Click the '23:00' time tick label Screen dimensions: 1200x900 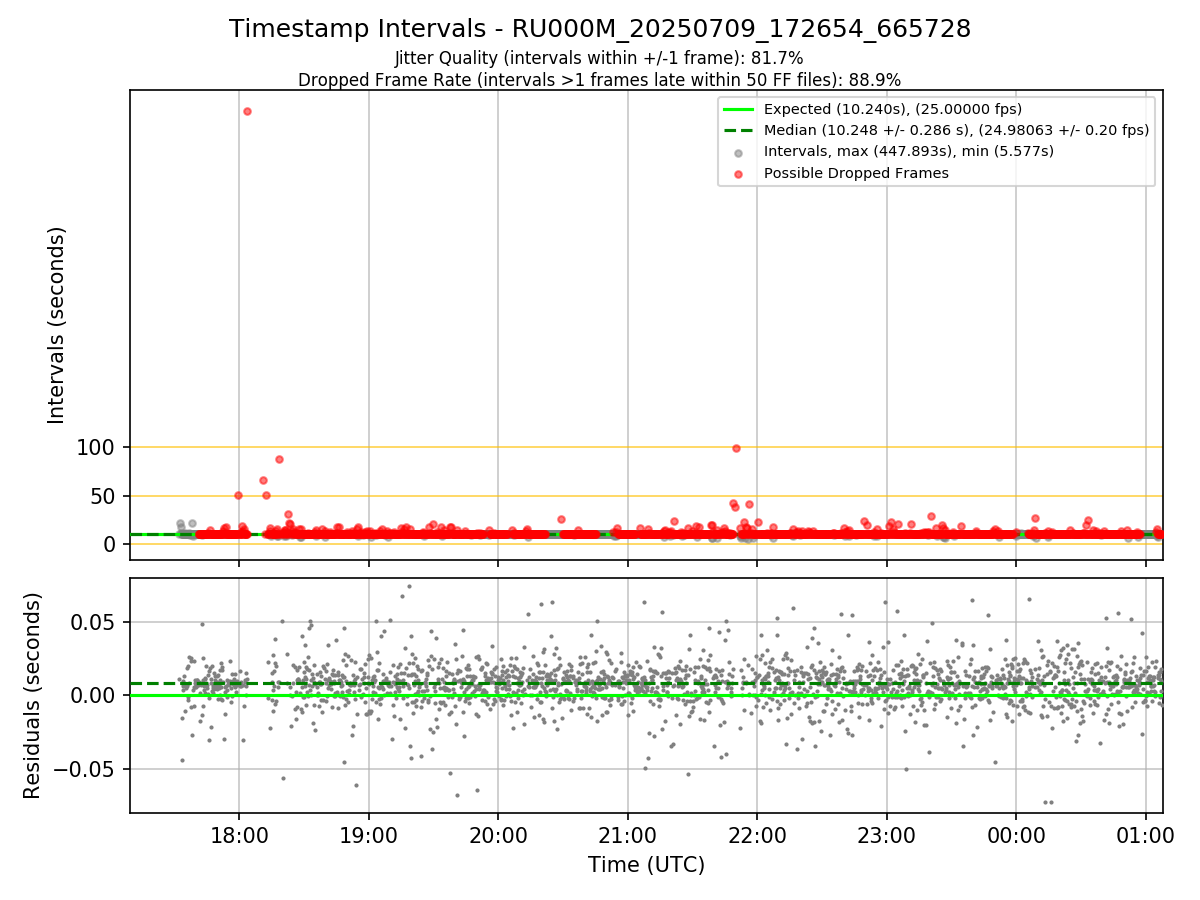click(887, 834)
